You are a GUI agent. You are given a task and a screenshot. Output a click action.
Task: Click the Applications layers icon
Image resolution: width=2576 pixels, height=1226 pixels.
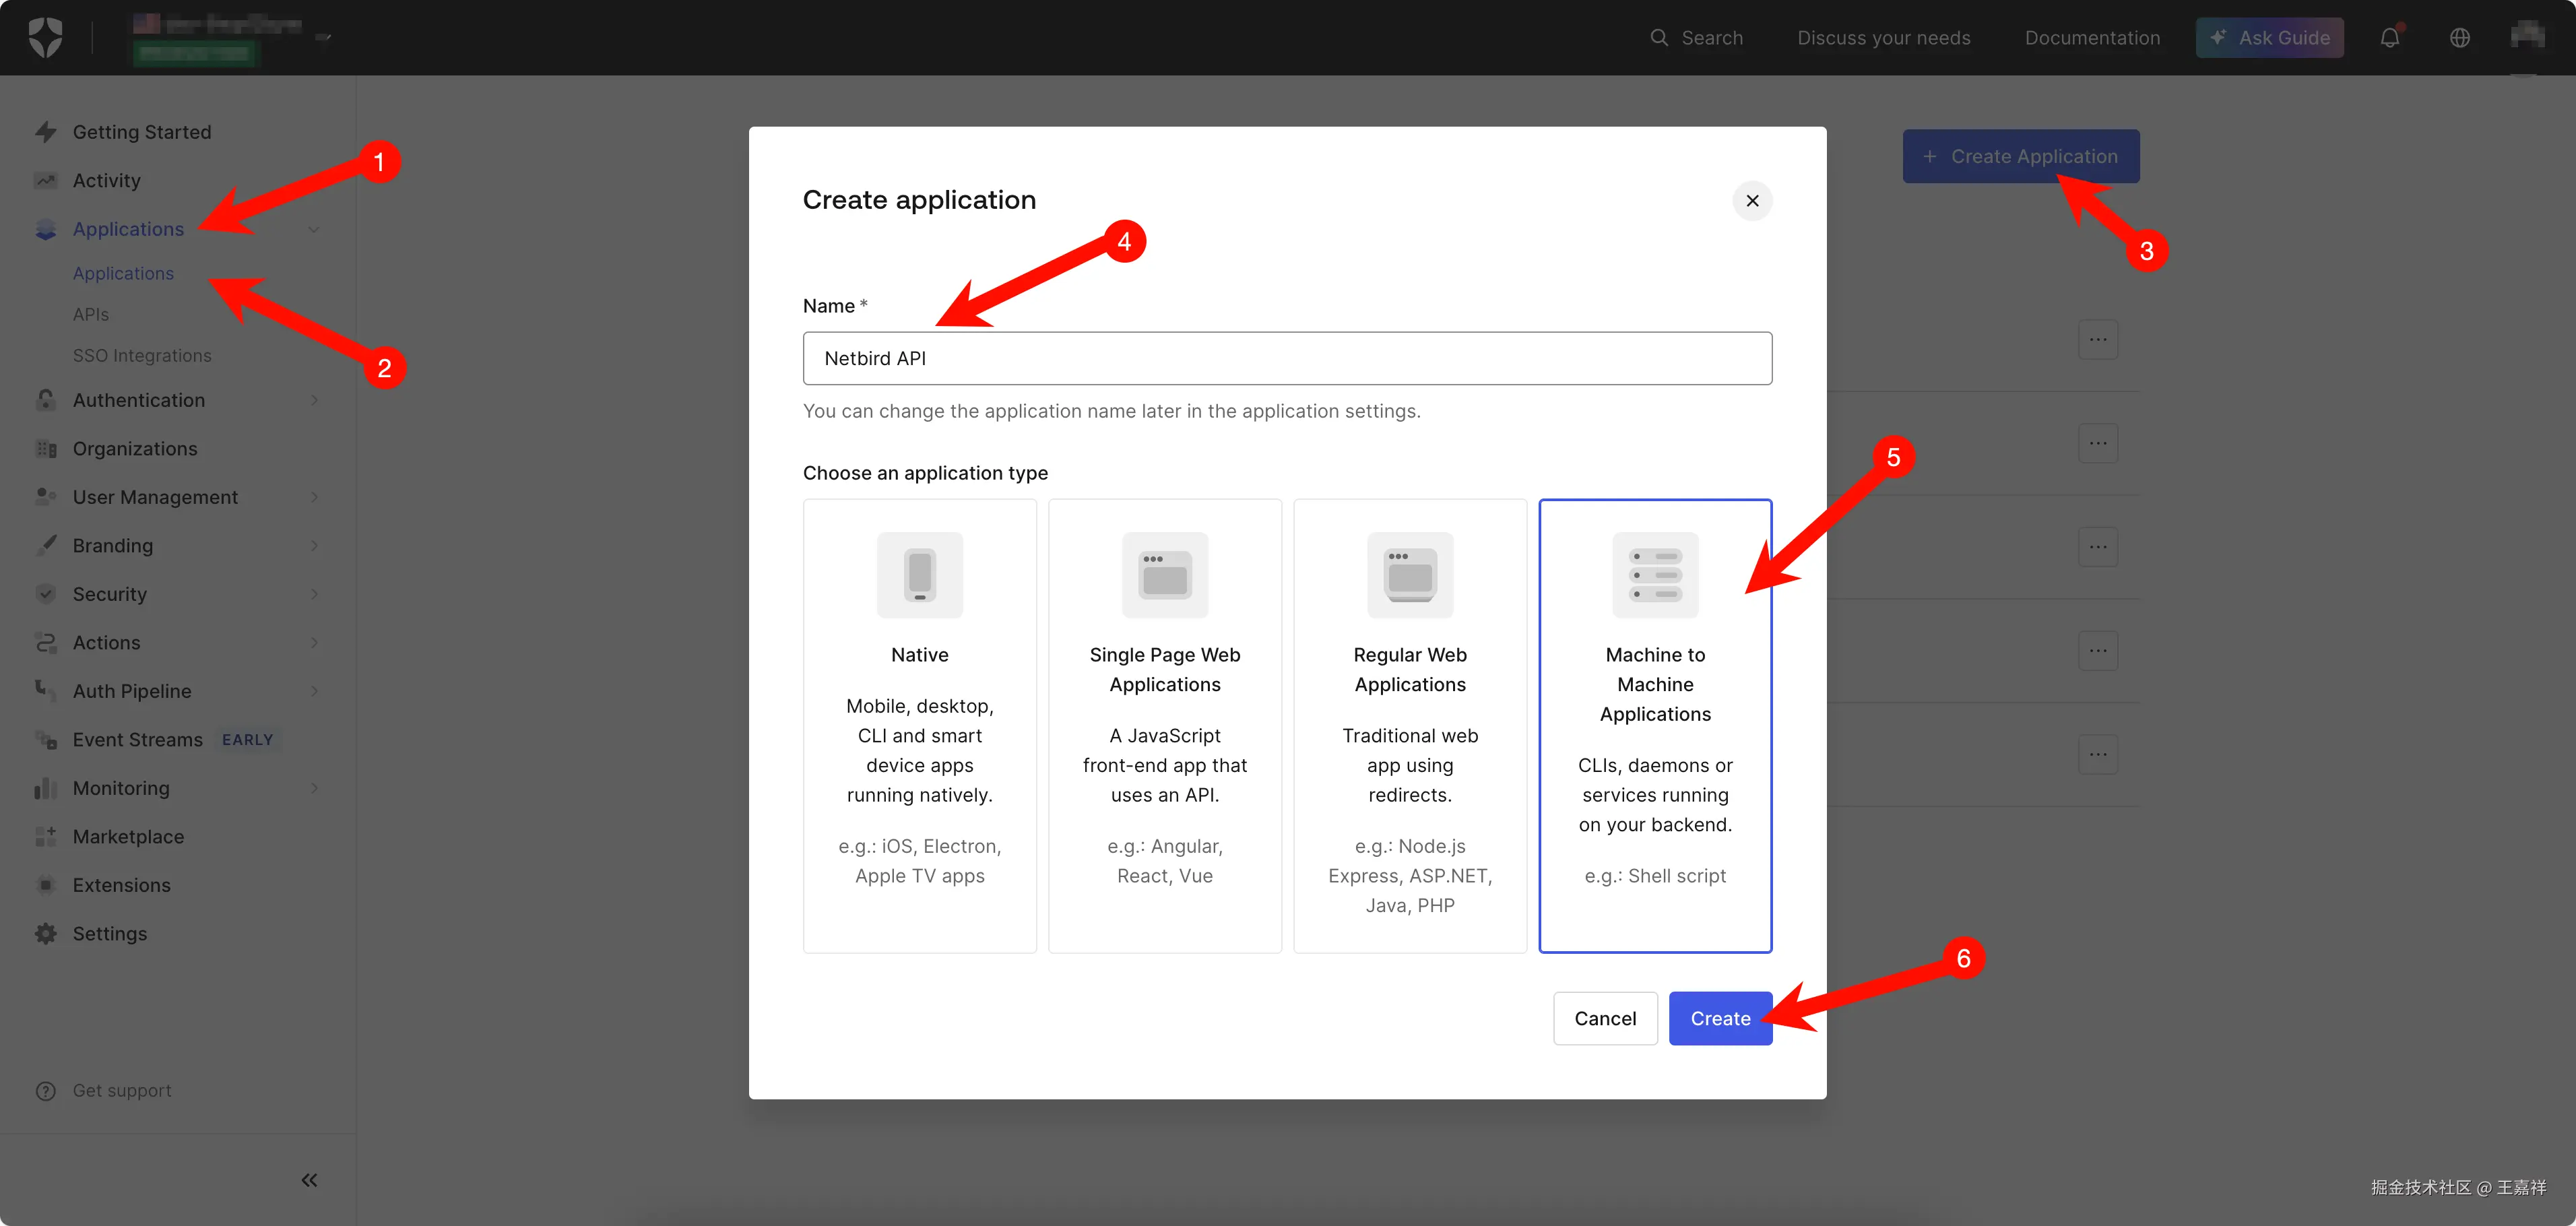[46, 229]
